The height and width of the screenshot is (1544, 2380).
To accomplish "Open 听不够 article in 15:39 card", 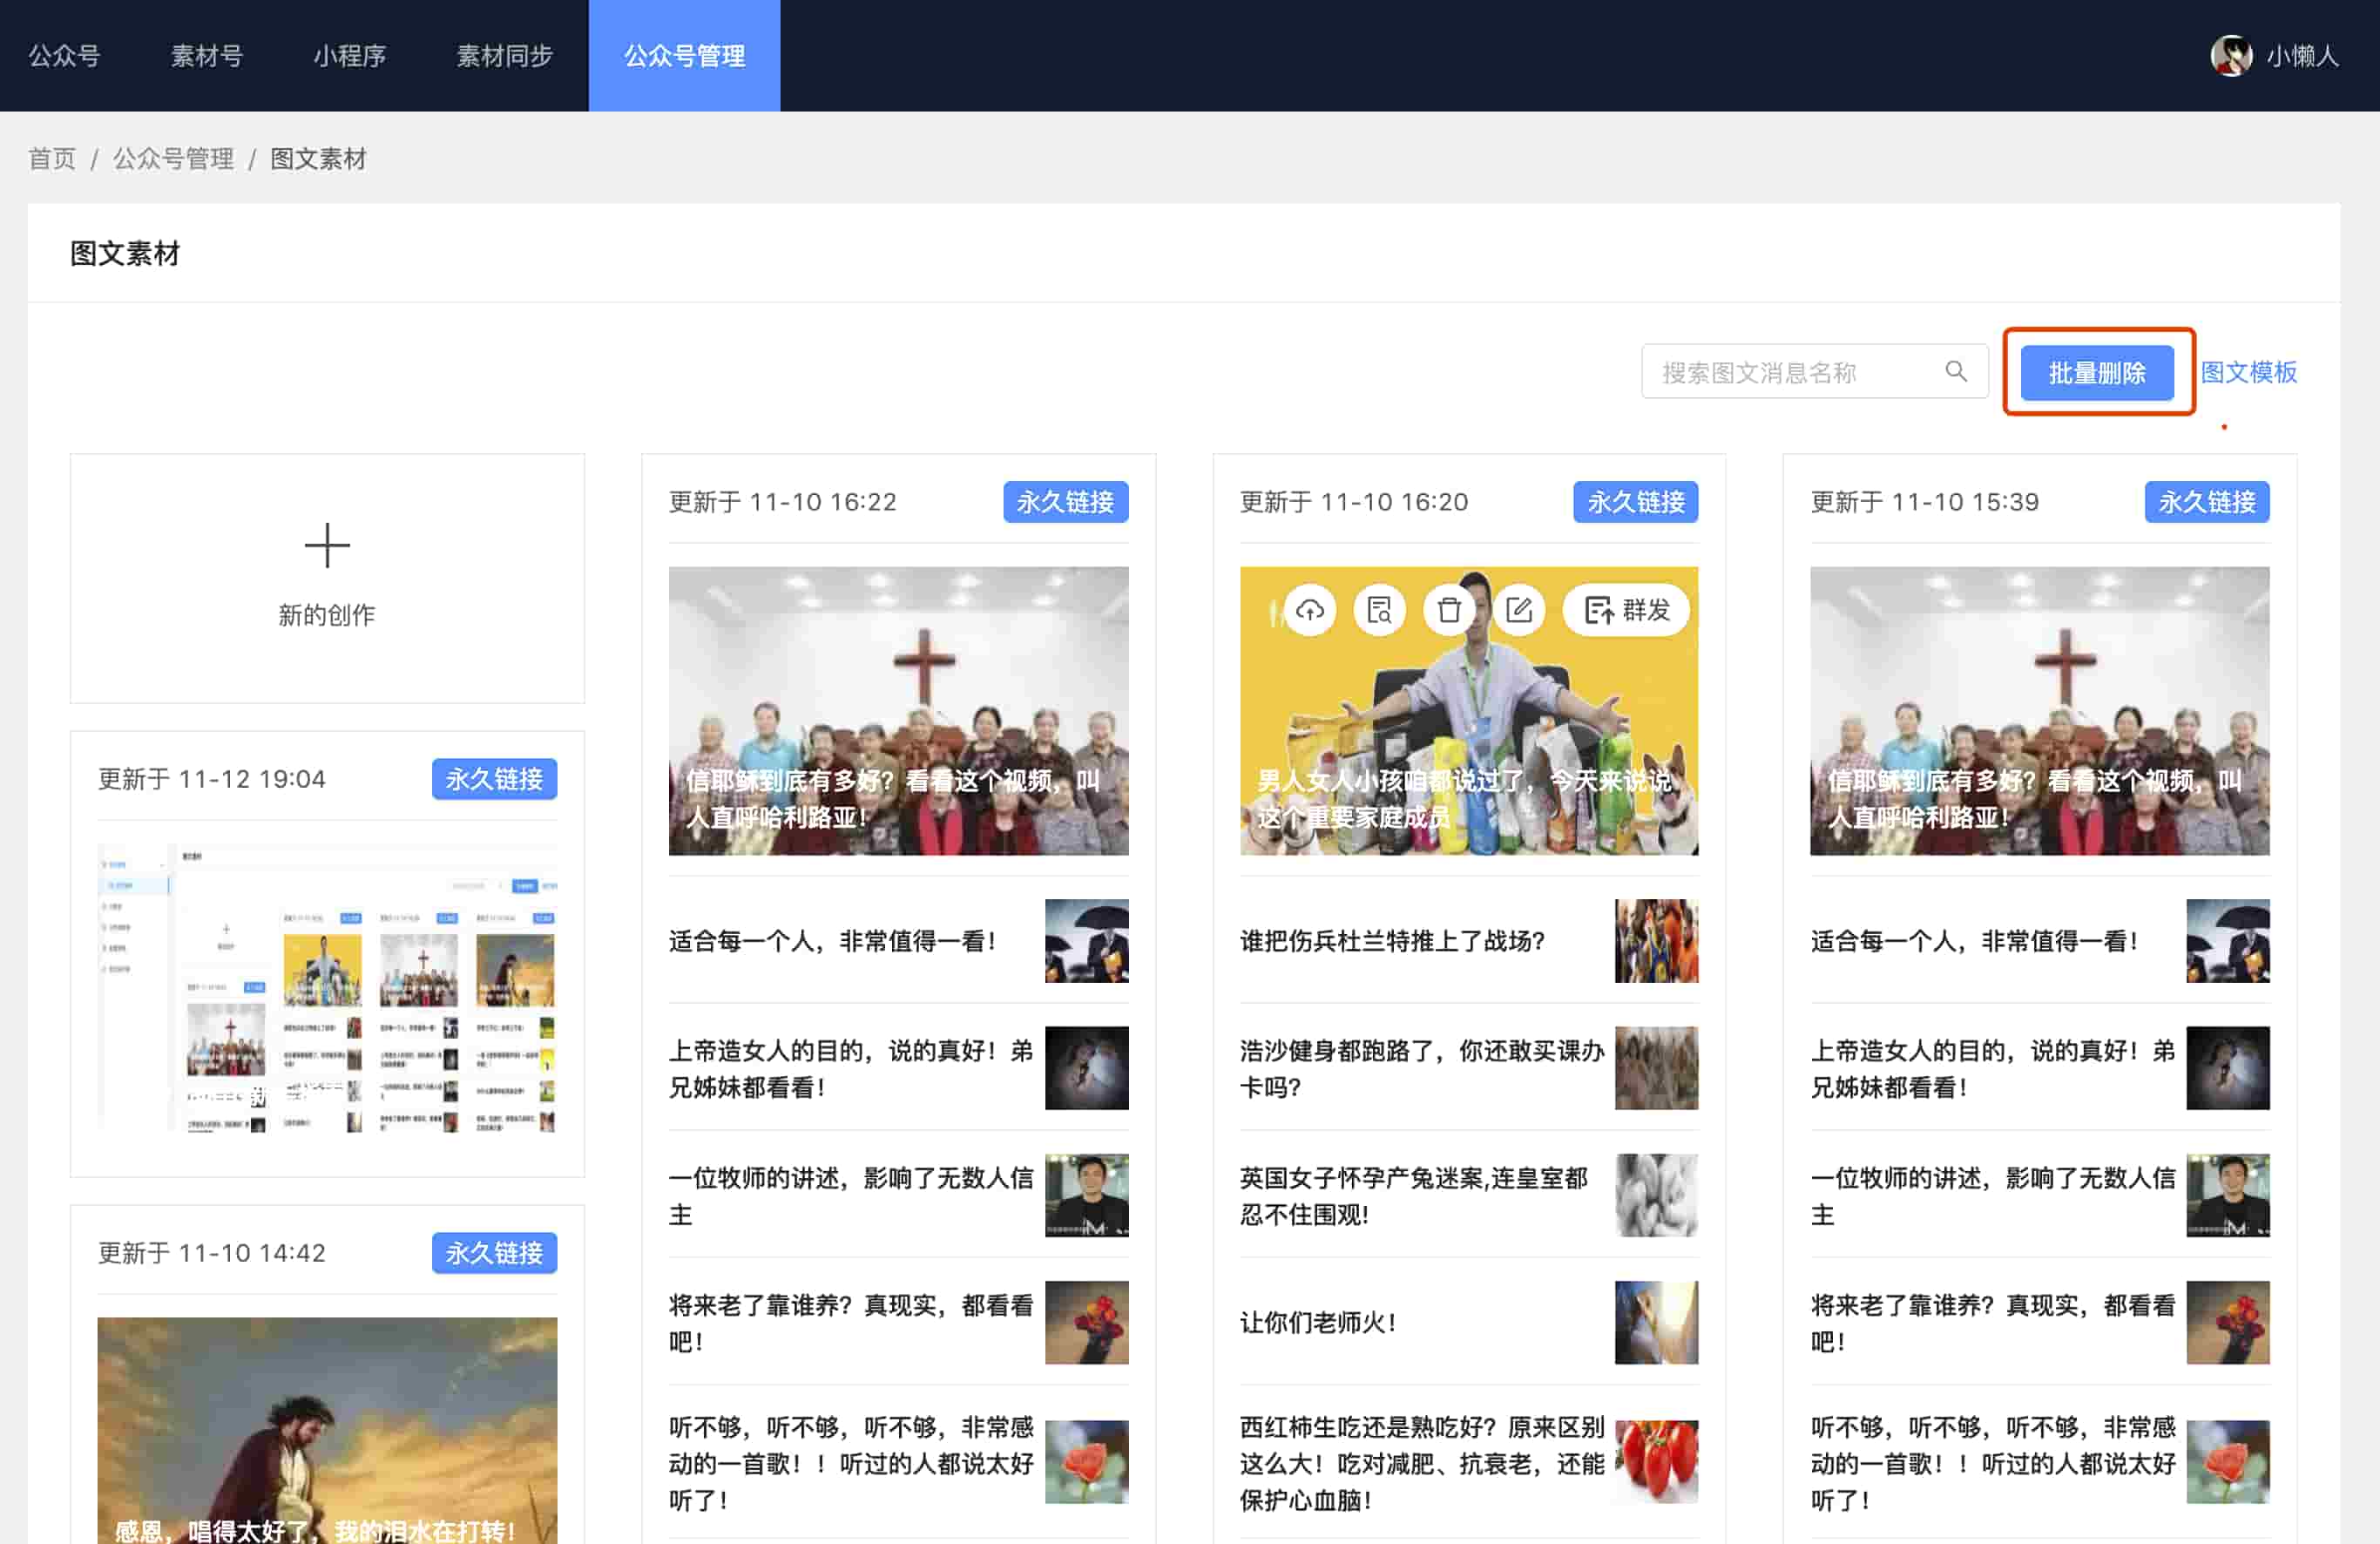I will (1993, 1463).
